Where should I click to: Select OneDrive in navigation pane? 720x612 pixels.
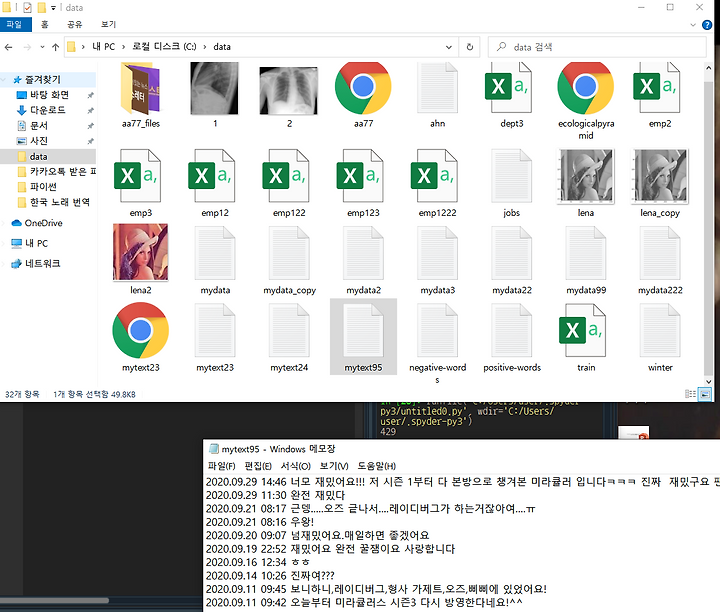point(43,223)
